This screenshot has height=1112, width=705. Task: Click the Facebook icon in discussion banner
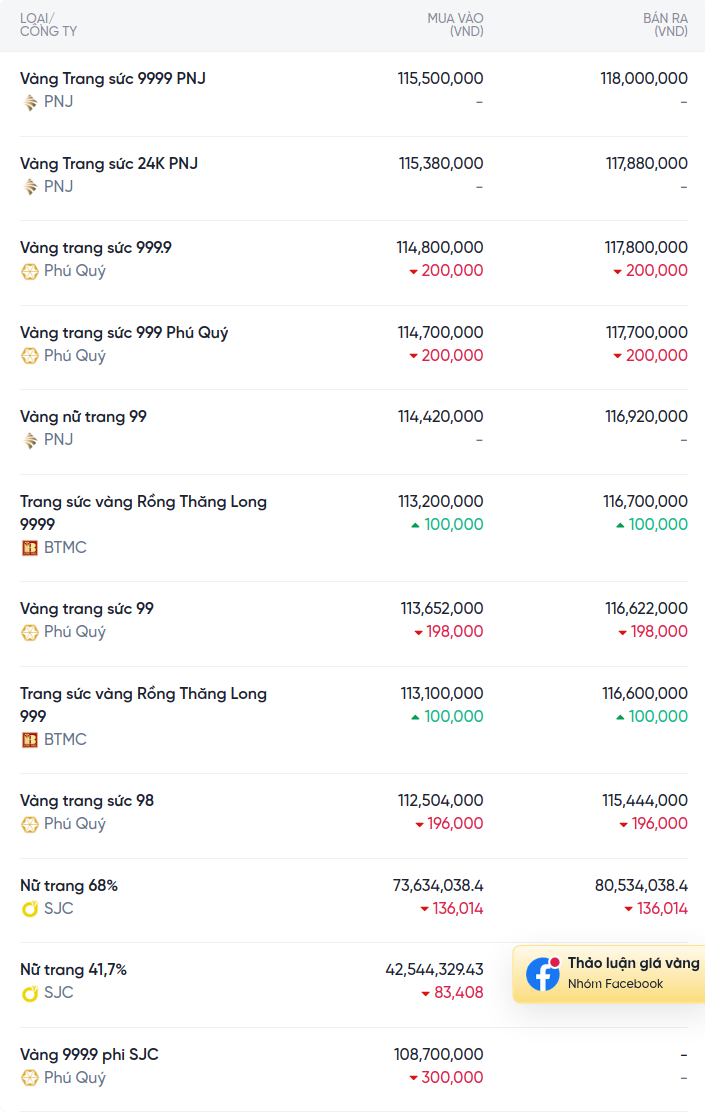(x=543, y=974)
